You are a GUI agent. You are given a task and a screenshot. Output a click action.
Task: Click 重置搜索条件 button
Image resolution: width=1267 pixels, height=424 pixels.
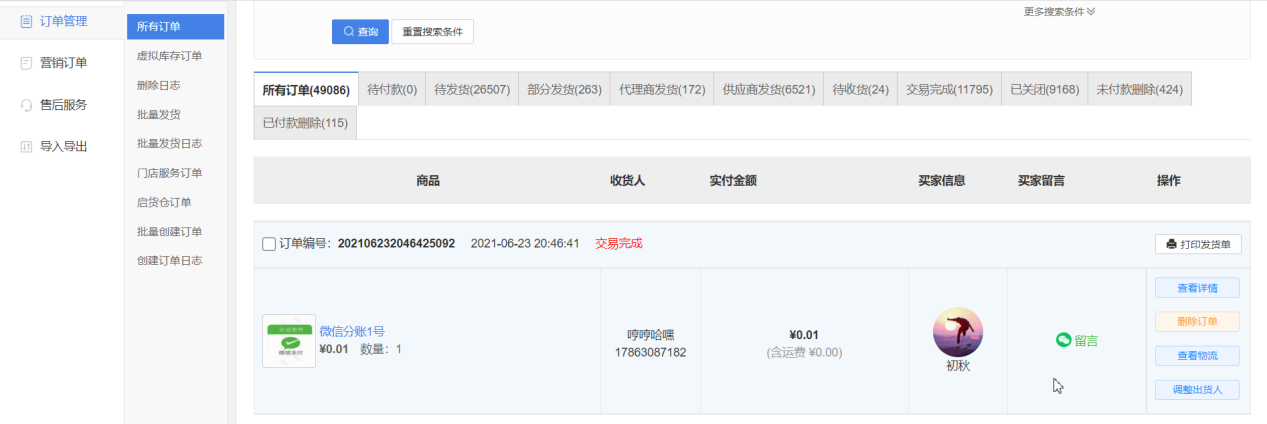coord(432,32)
